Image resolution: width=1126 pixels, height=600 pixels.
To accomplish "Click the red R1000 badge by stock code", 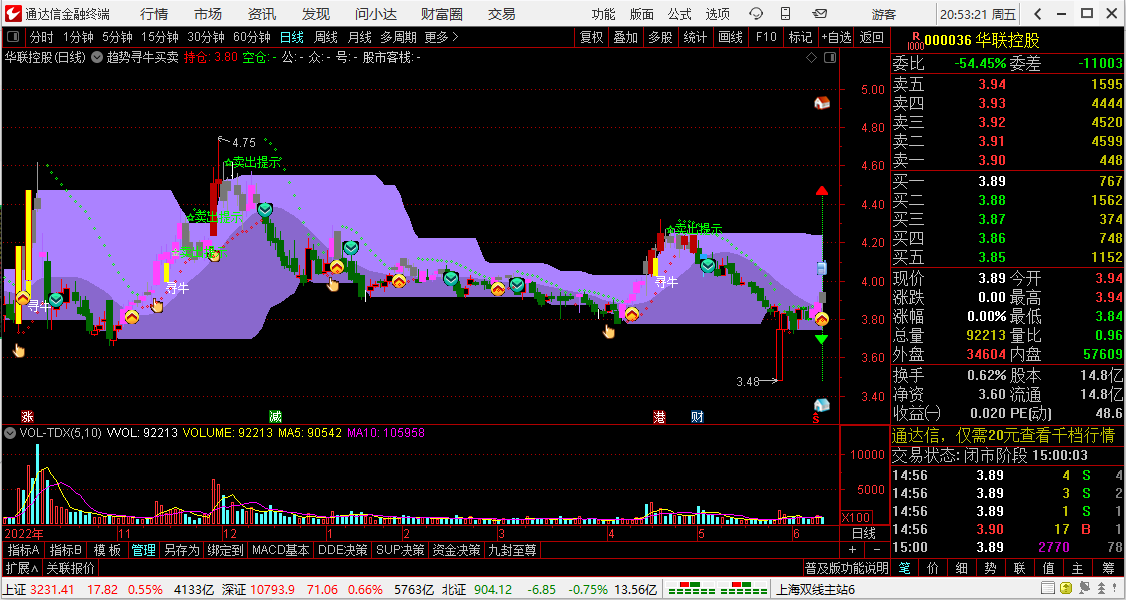I will tap(915, 41).
